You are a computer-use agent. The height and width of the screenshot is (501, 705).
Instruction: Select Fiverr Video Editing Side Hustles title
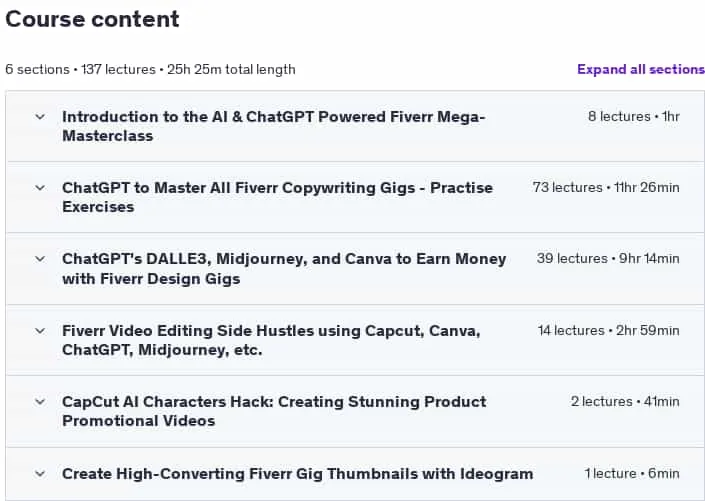click(x=271, y=340)
